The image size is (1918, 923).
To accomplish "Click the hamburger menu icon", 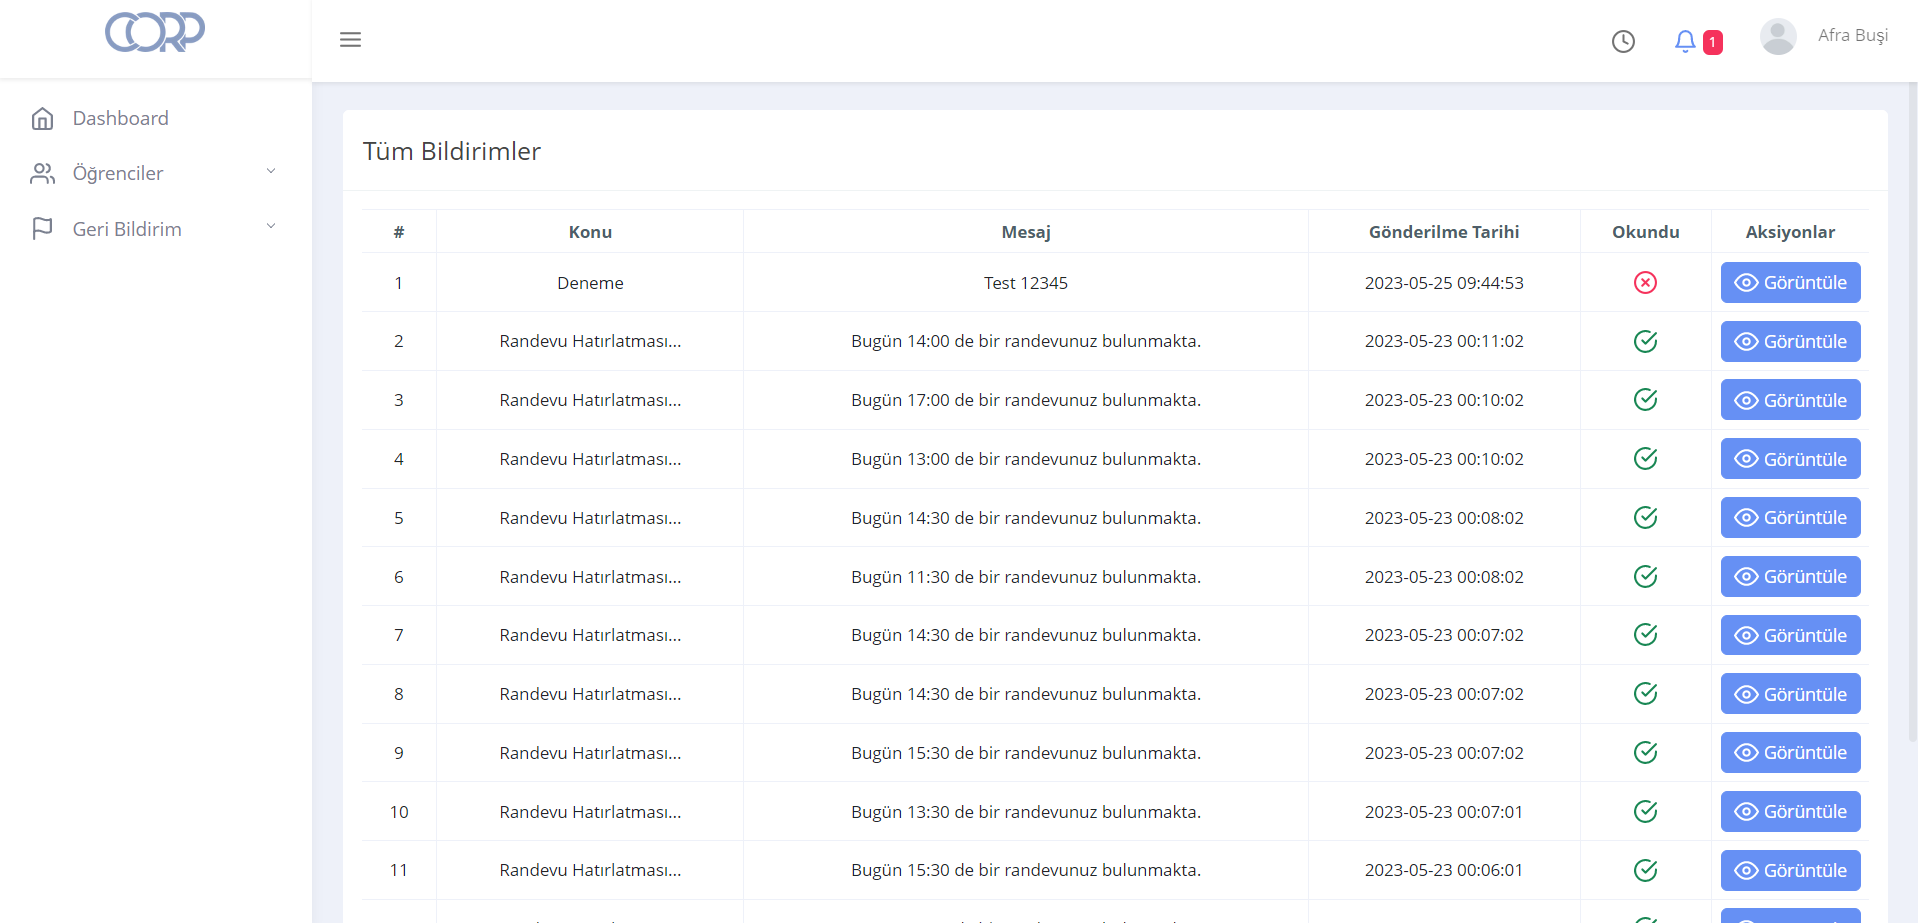I will point(350,40).
